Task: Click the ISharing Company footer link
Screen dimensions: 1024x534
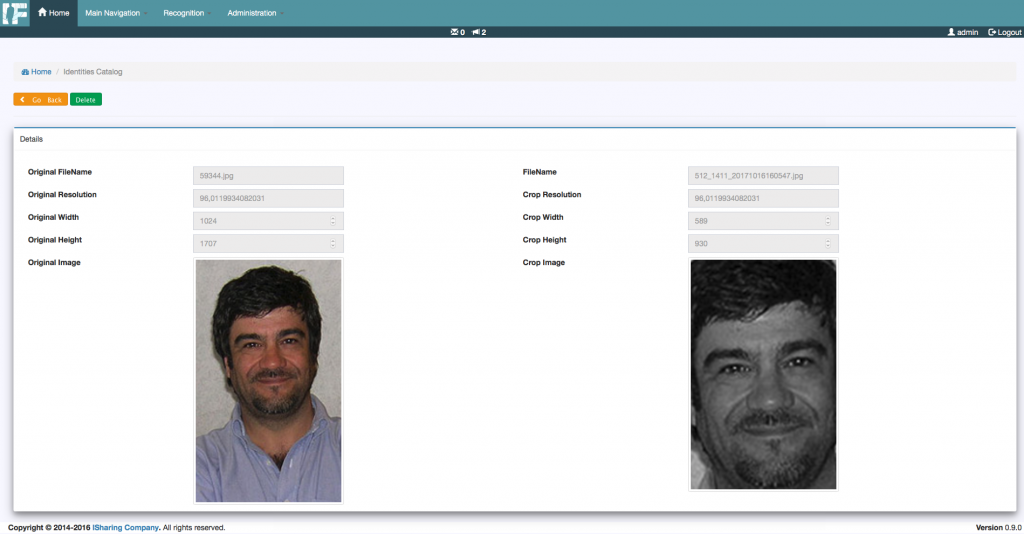Action: pos(125,527)
